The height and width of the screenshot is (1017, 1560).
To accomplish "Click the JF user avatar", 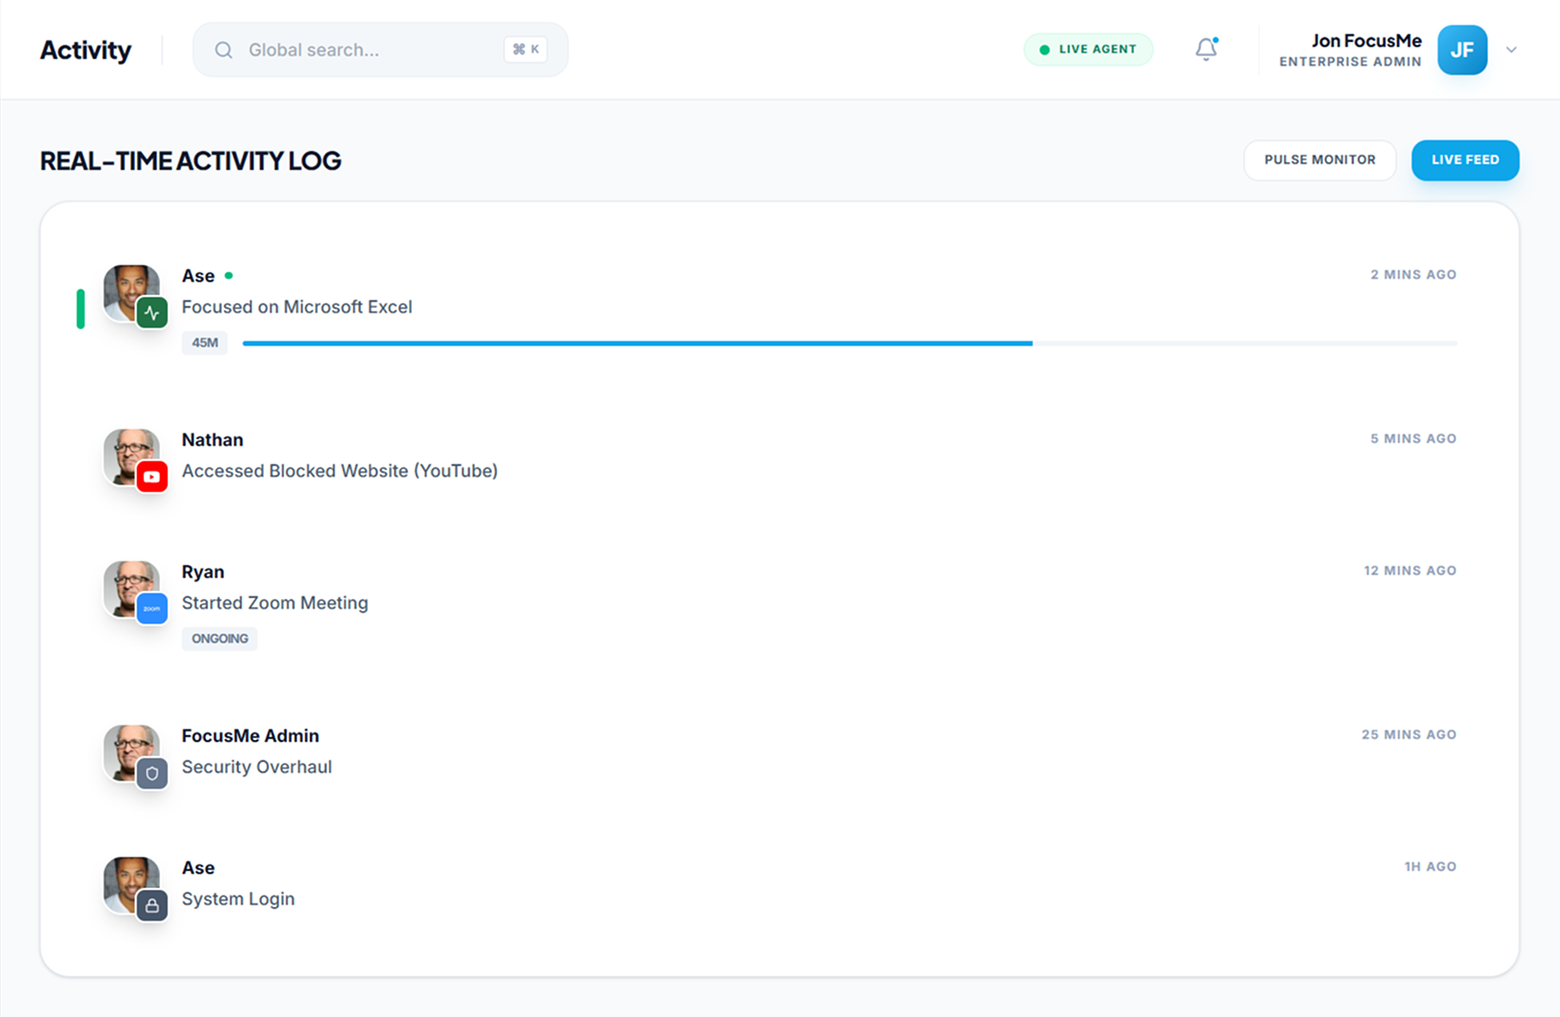I will pos(1461,50).
